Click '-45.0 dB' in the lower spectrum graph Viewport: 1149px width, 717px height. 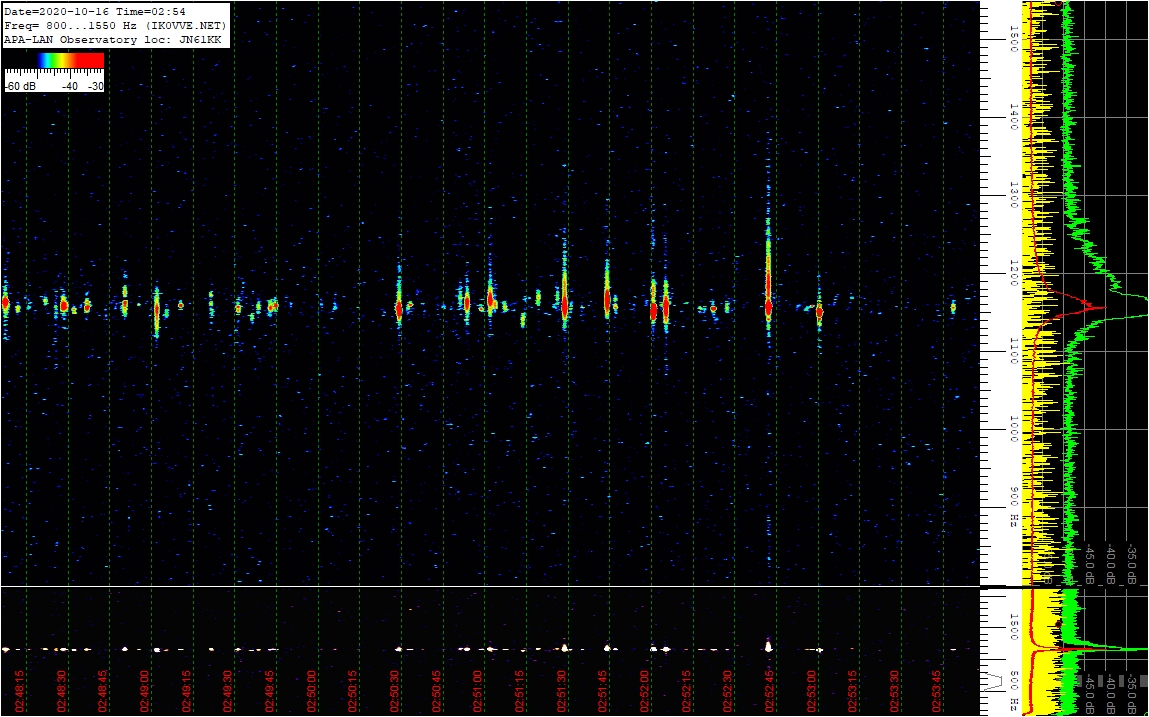coord(1090,694)
